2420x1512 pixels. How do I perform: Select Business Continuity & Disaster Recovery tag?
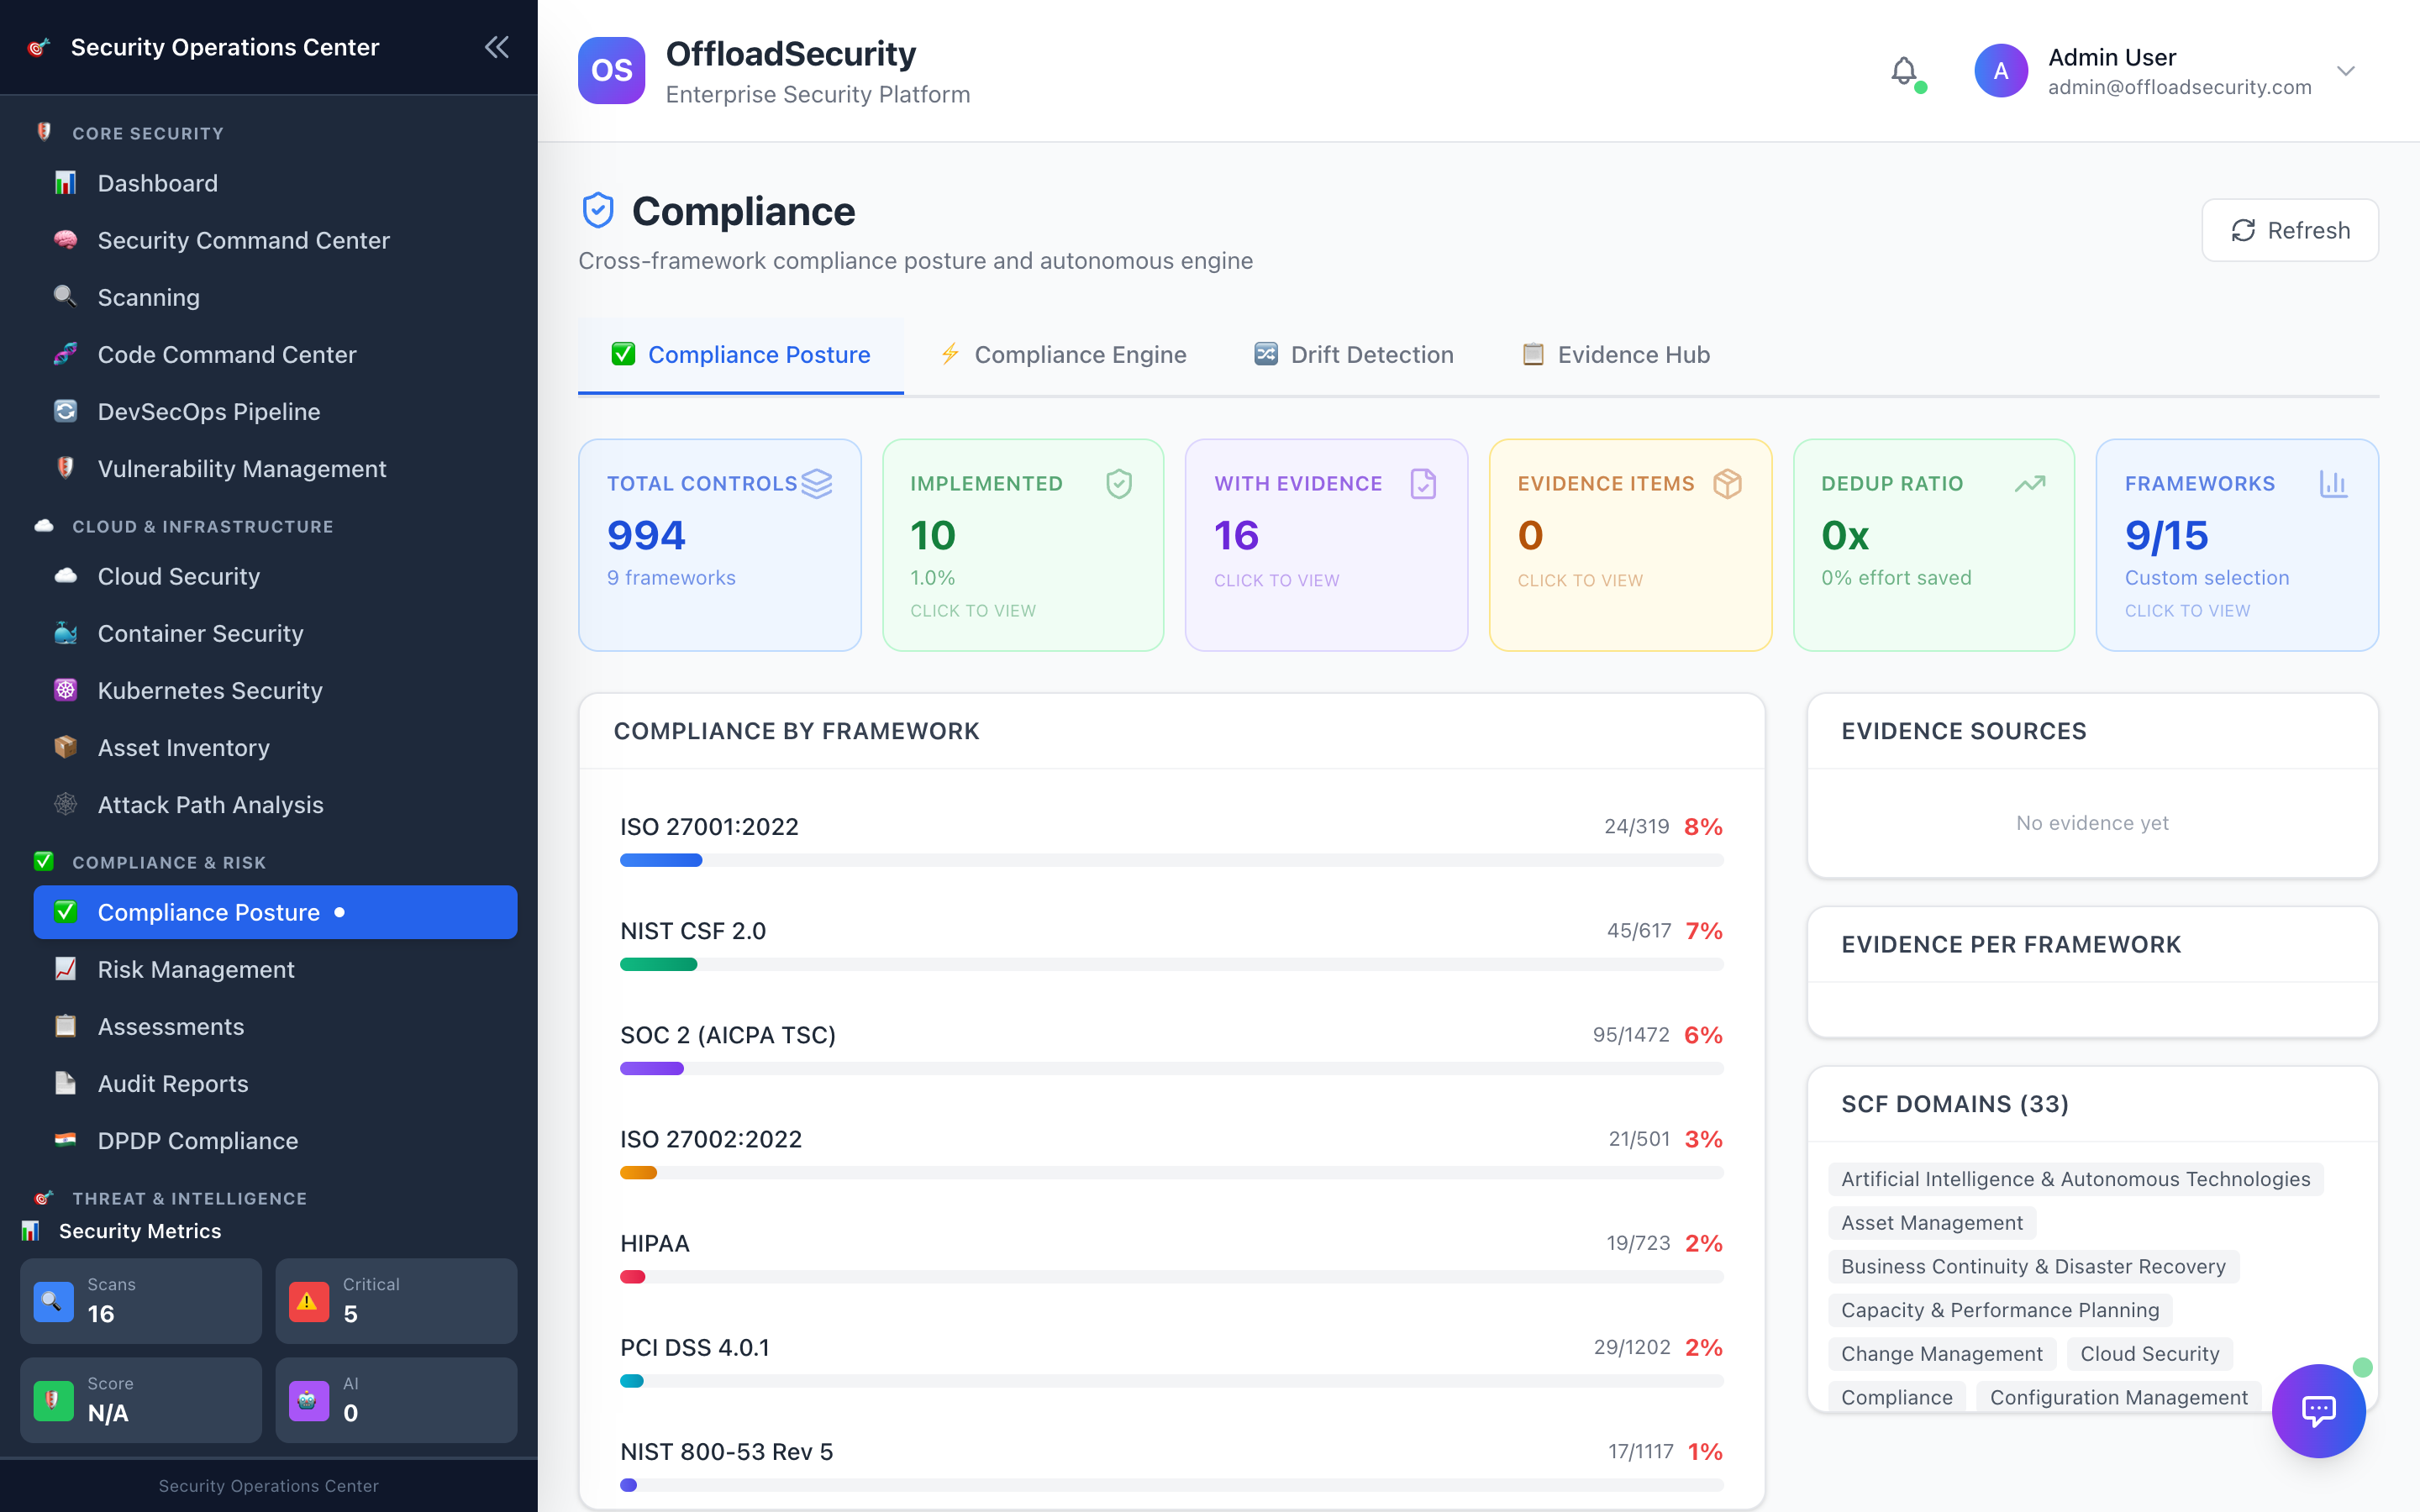point(2033,1266)
